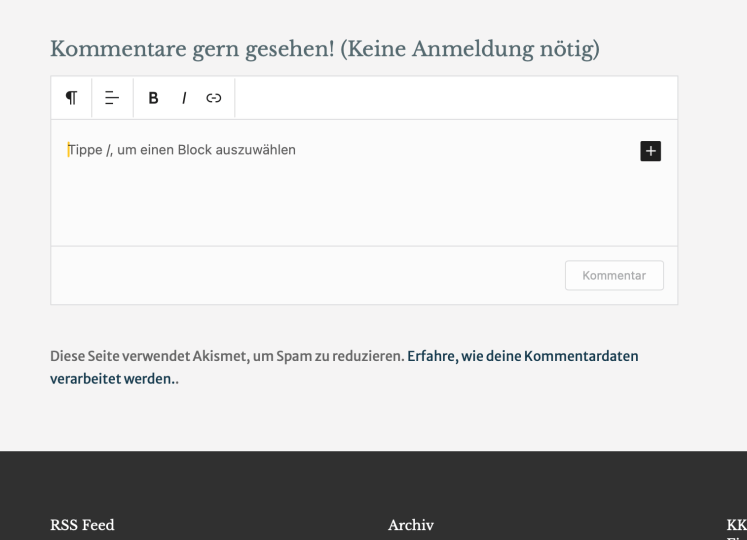This screenshot has height=540, width=747.
Task: Click the 'Kommentare gern gesehen!' heading
Action: [192, 49]
